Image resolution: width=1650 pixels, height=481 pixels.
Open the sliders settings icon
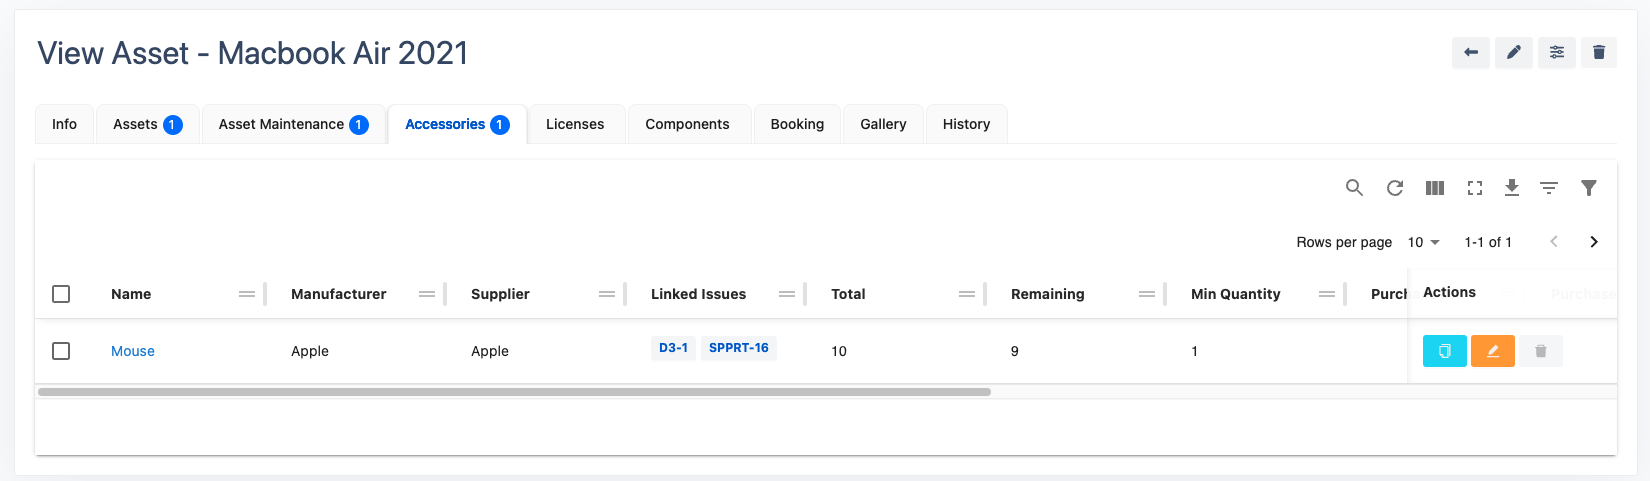pos(1556,53)
